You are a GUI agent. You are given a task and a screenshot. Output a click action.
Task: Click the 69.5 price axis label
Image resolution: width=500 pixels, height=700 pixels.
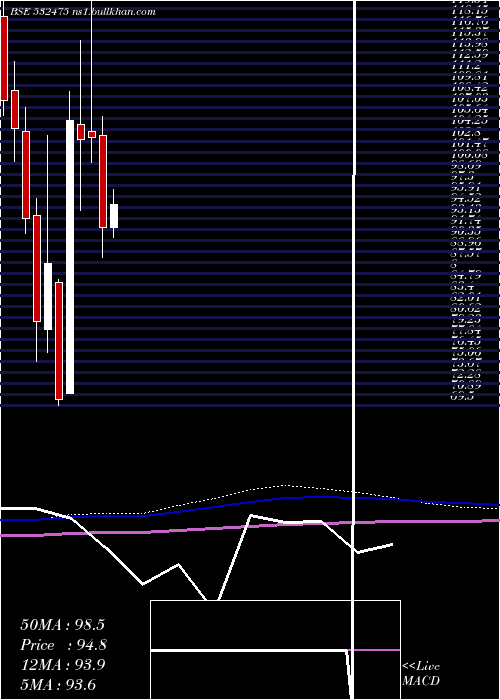pyautogui.click(x=463, y=396)
